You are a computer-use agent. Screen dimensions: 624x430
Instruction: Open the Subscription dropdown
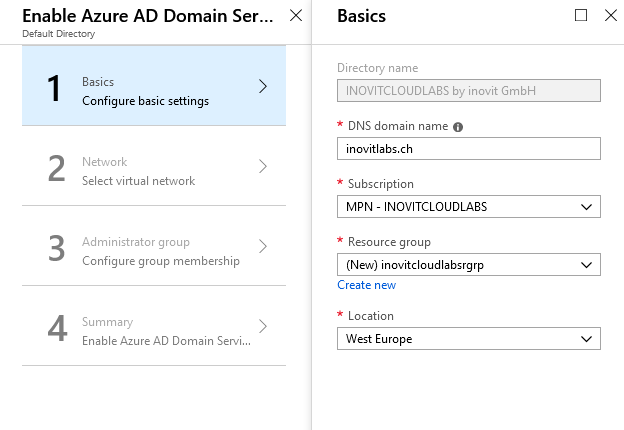469,206
